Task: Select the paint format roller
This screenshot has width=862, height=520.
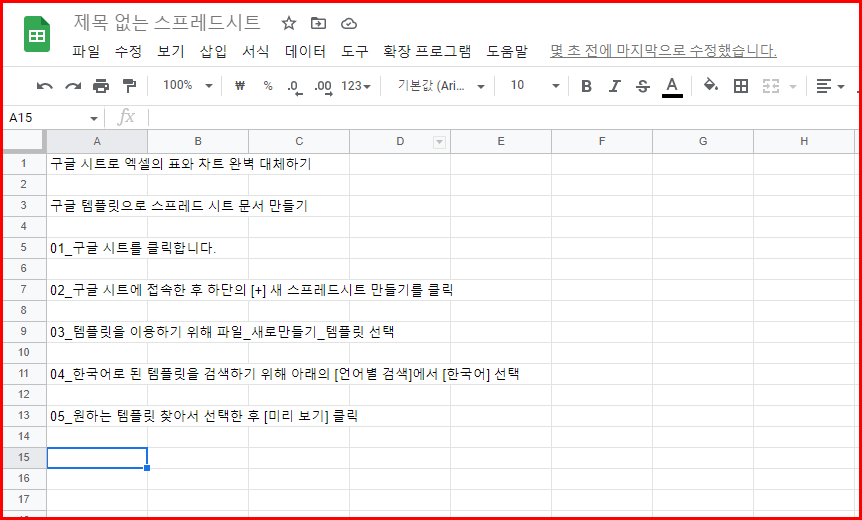Action: [129, 86]
